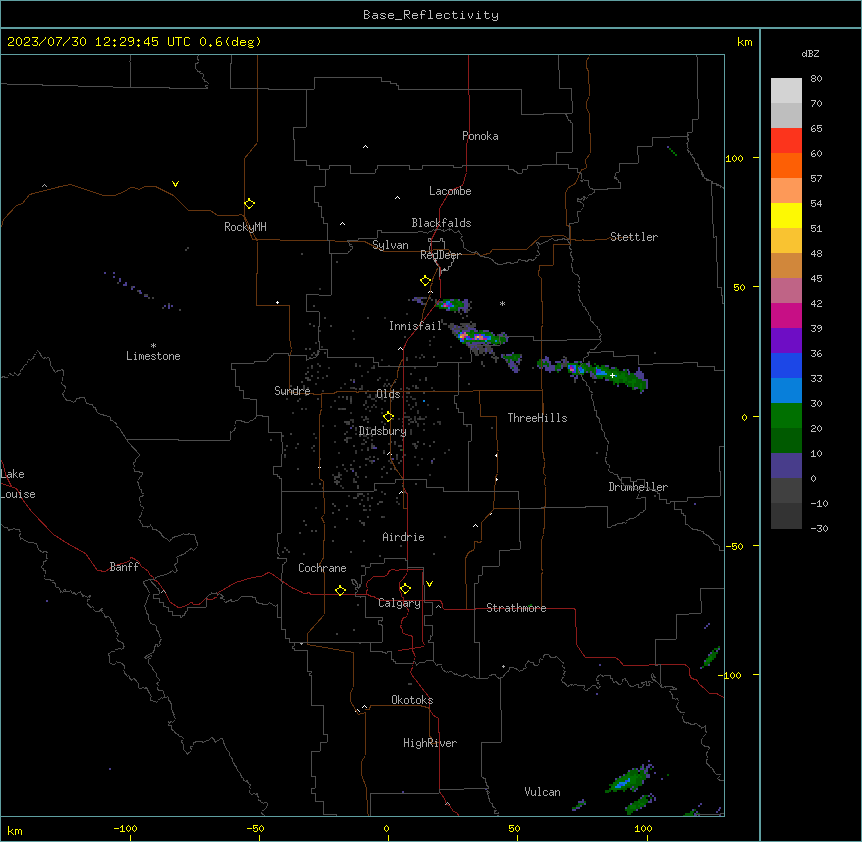The height and width of the screenshot is (842, 862).
Task: Select the Airdrie label
Action: click(404, 537)
